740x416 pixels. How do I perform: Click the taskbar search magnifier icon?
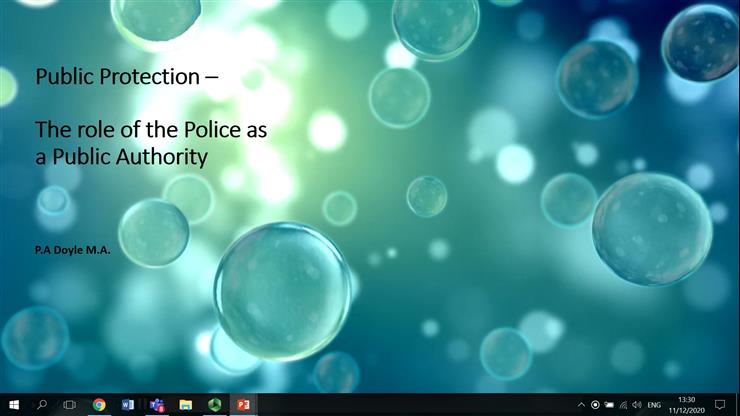[42, 405]
